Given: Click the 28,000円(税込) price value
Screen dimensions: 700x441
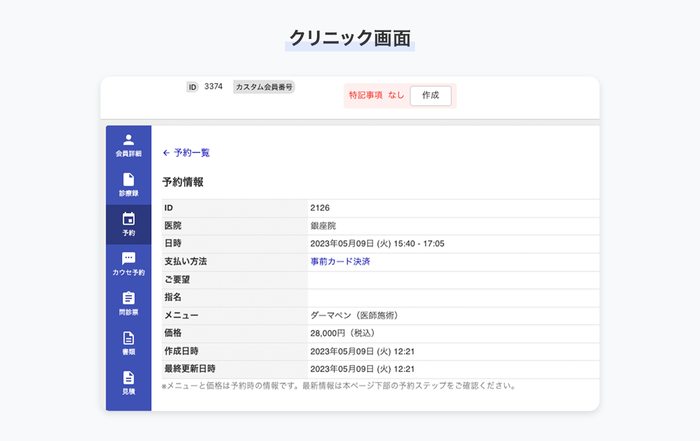Looking at the screenshot, I should tap(345, 333).
